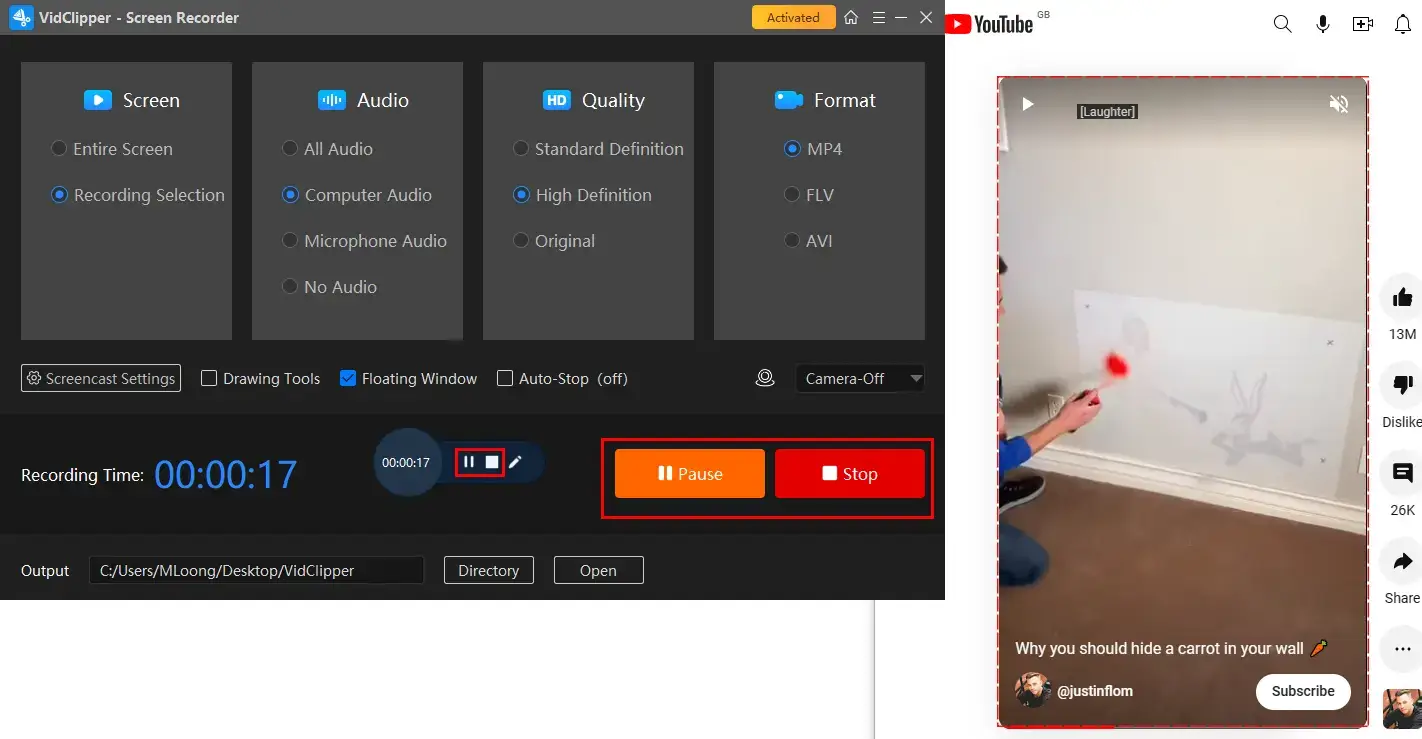
Task: Open Screencast Settings
Action: 101,378
